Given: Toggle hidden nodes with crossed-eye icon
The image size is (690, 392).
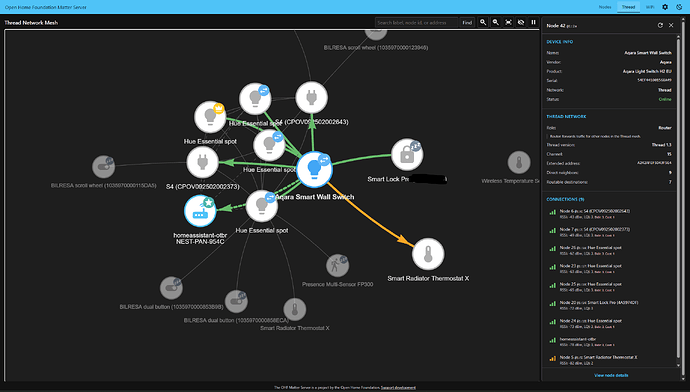Looking at the screenshot, I should (521, 22).
